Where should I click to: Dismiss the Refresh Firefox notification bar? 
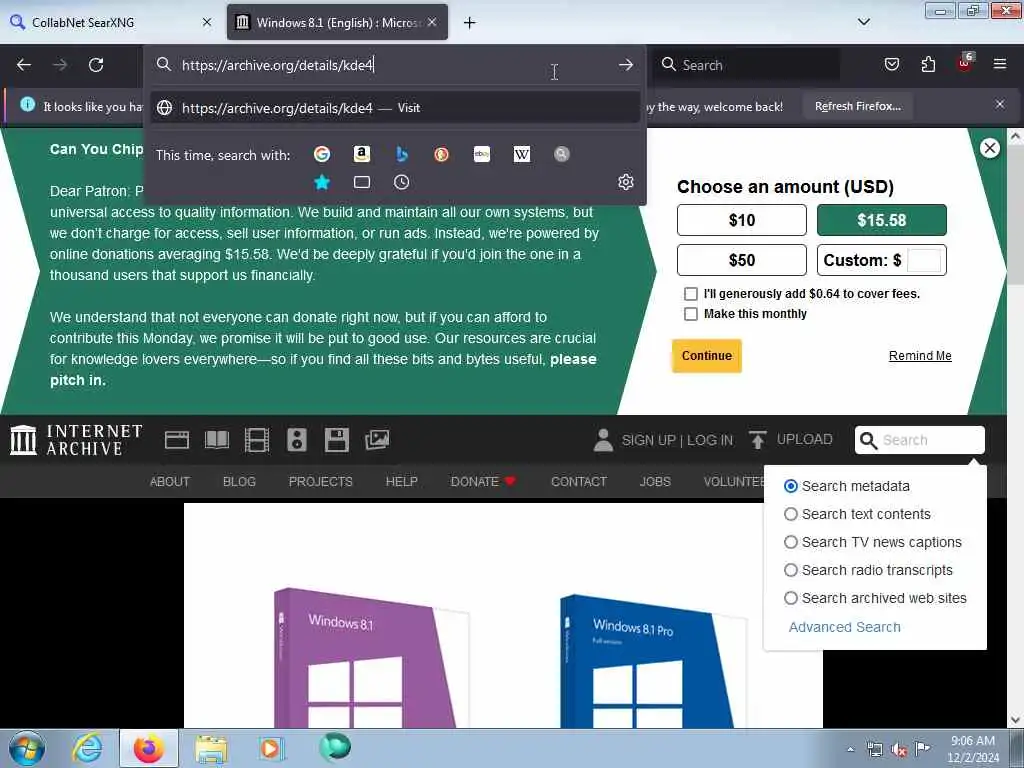coord(1000,104)
